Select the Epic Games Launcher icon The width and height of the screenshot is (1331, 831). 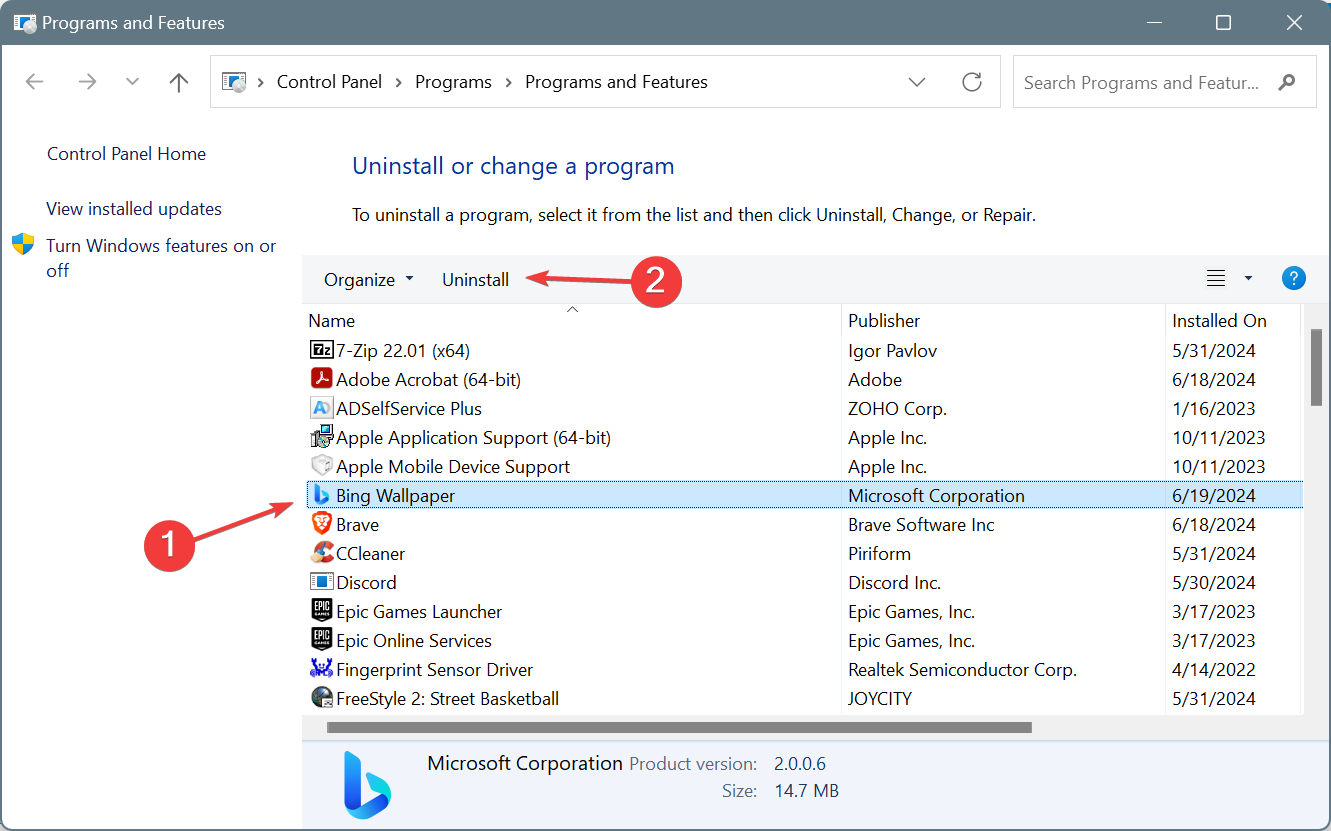click(x=321, y=611)
